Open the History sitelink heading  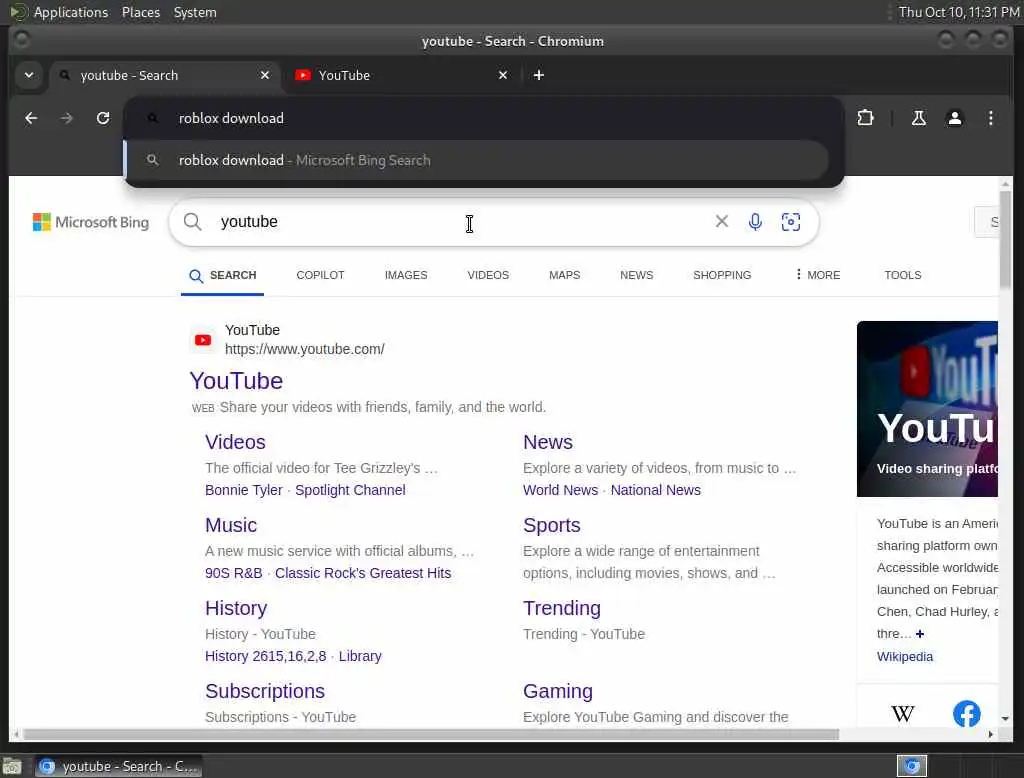(x=236, y=608)
